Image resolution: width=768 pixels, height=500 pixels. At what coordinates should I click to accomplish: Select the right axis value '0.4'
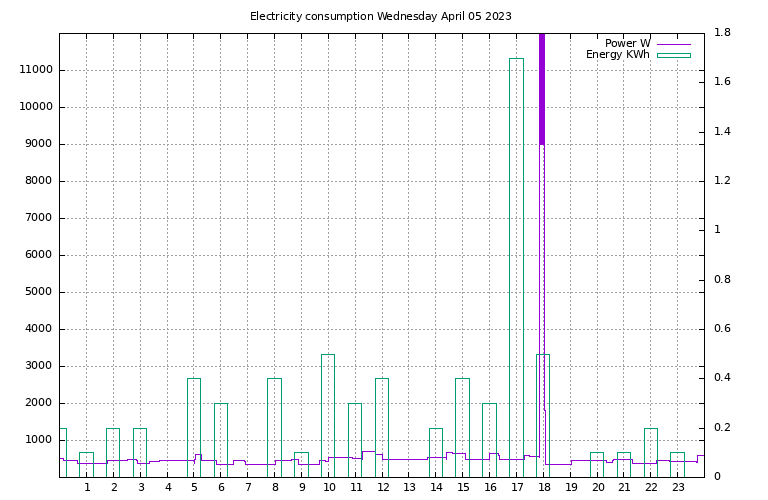(x=722, y=377)
